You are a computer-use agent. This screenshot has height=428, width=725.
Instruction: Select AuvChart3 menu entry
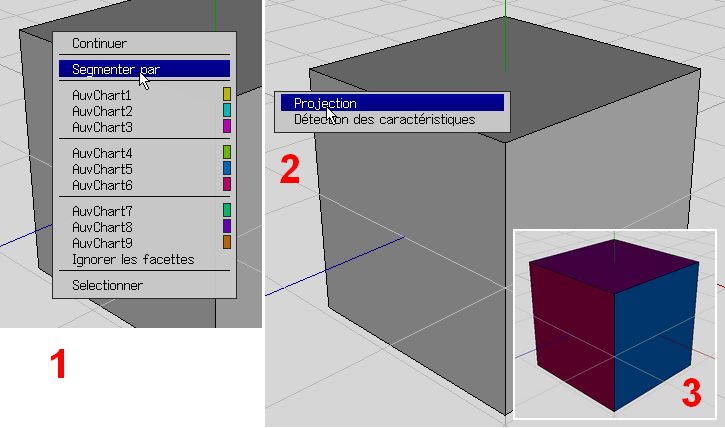144,127
